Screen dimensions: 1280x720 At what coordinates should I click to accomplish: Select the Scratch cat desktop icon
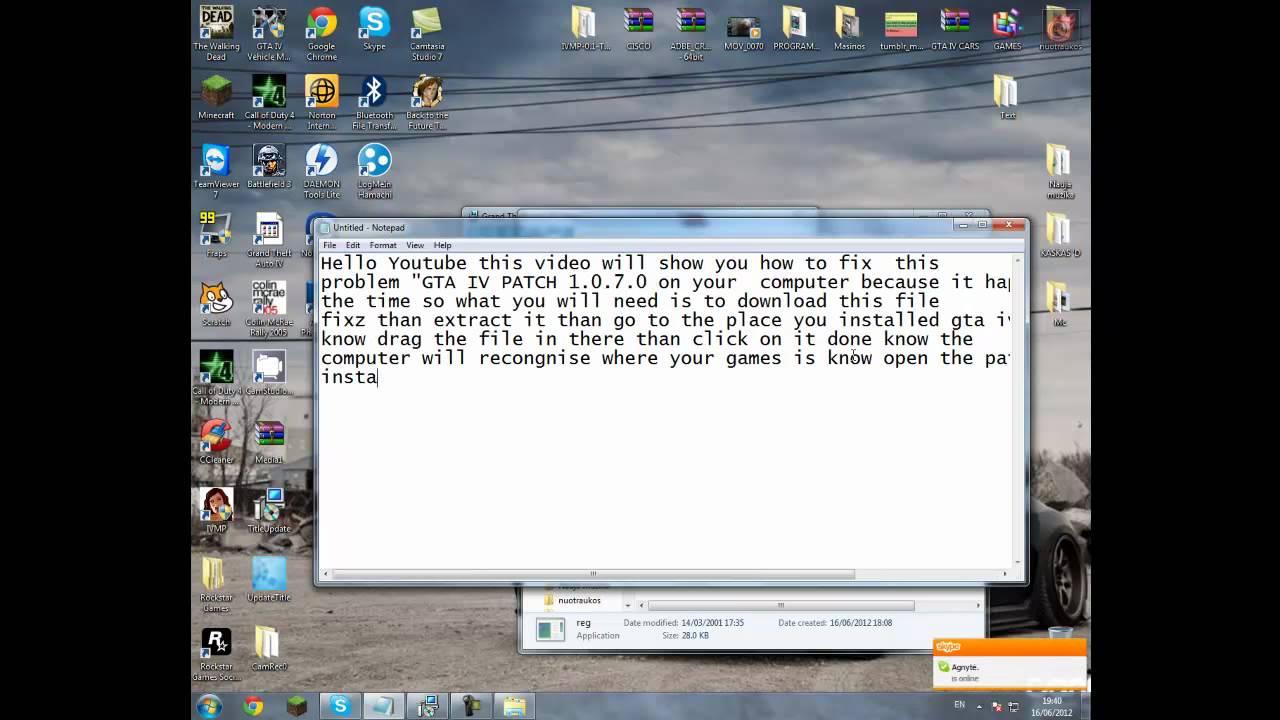[216, 304]
